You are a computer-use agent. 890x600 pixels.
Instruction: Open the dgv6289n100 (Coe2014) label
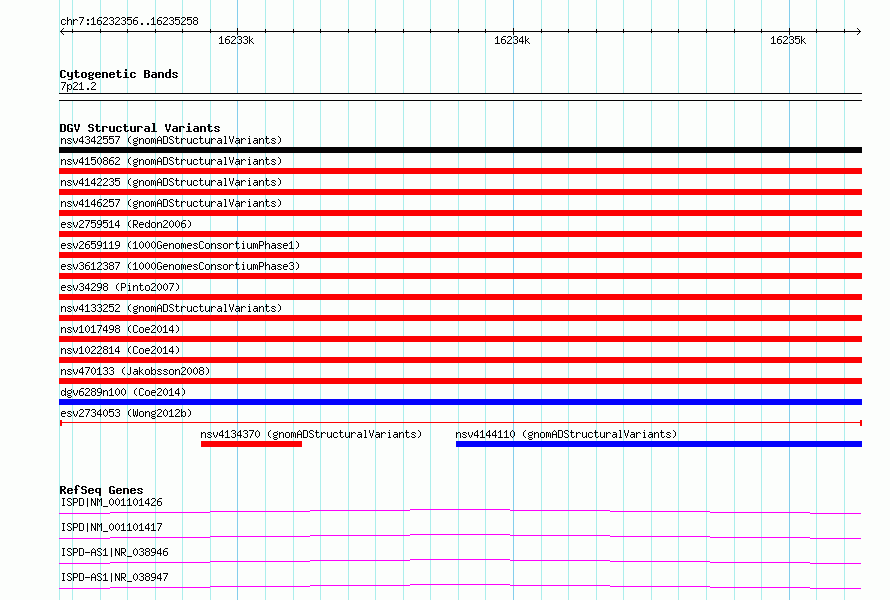click(123, 392)
